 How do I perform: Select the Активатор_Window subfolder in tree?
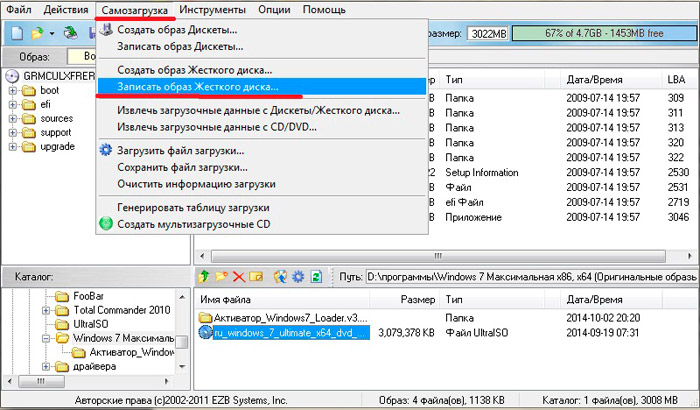(x=132, y=353)
